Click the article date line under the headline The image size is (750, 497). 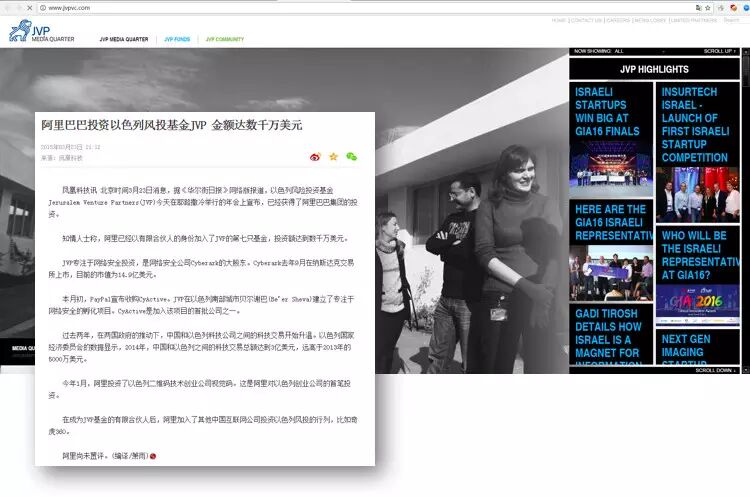pos(70,147)
